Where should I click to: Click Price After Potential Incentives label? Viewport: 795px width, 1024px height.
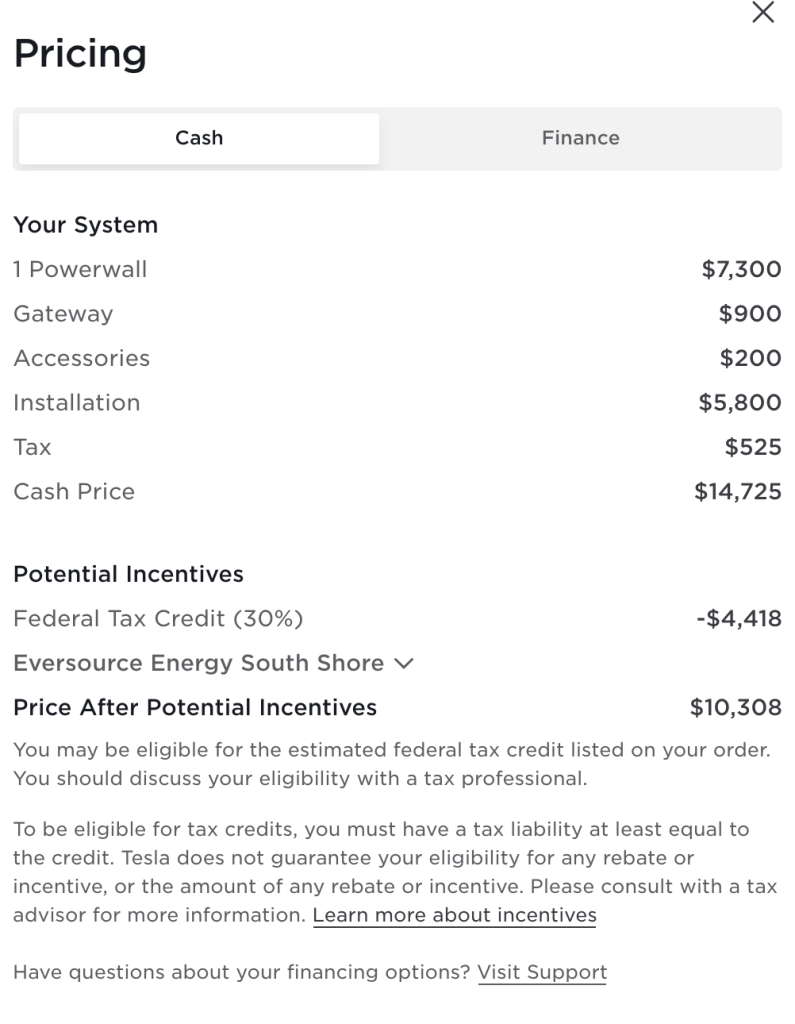(x=195, y=708)
